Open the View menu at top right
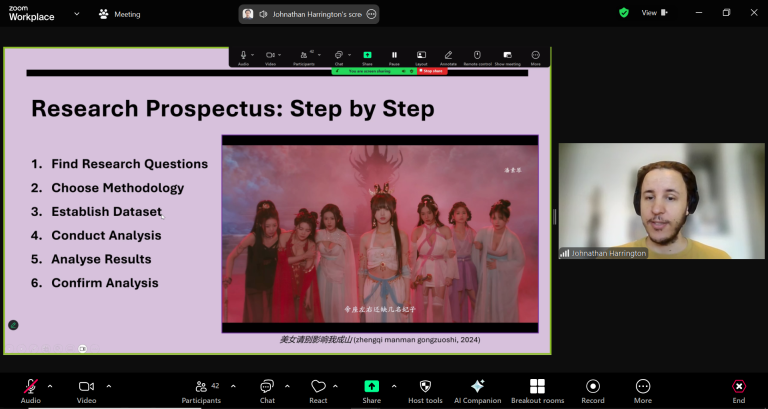The height and width of the screenshot is (409, 768). 655,13
